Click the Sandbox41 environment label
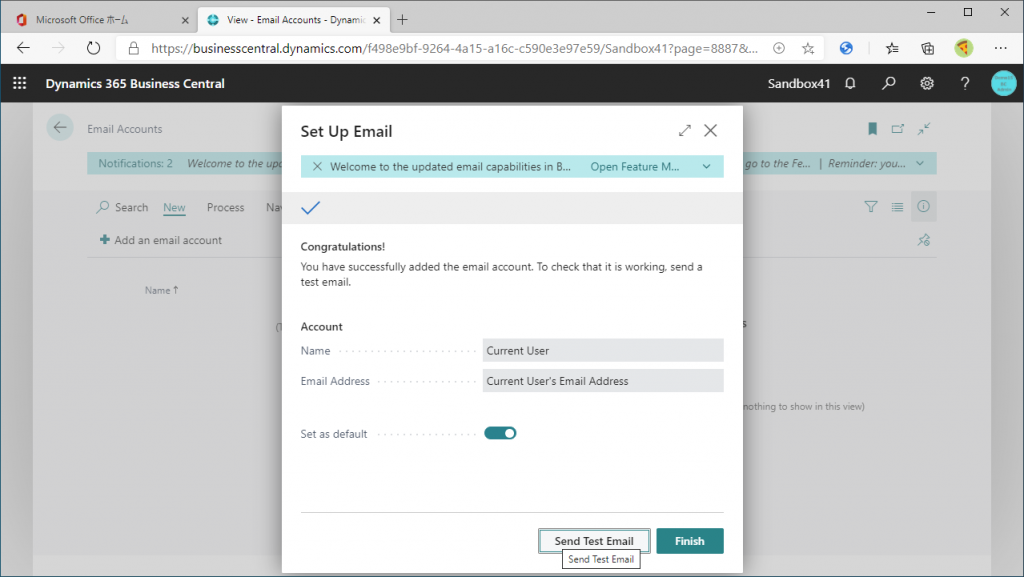1024x577 pixels. [799, 84]
